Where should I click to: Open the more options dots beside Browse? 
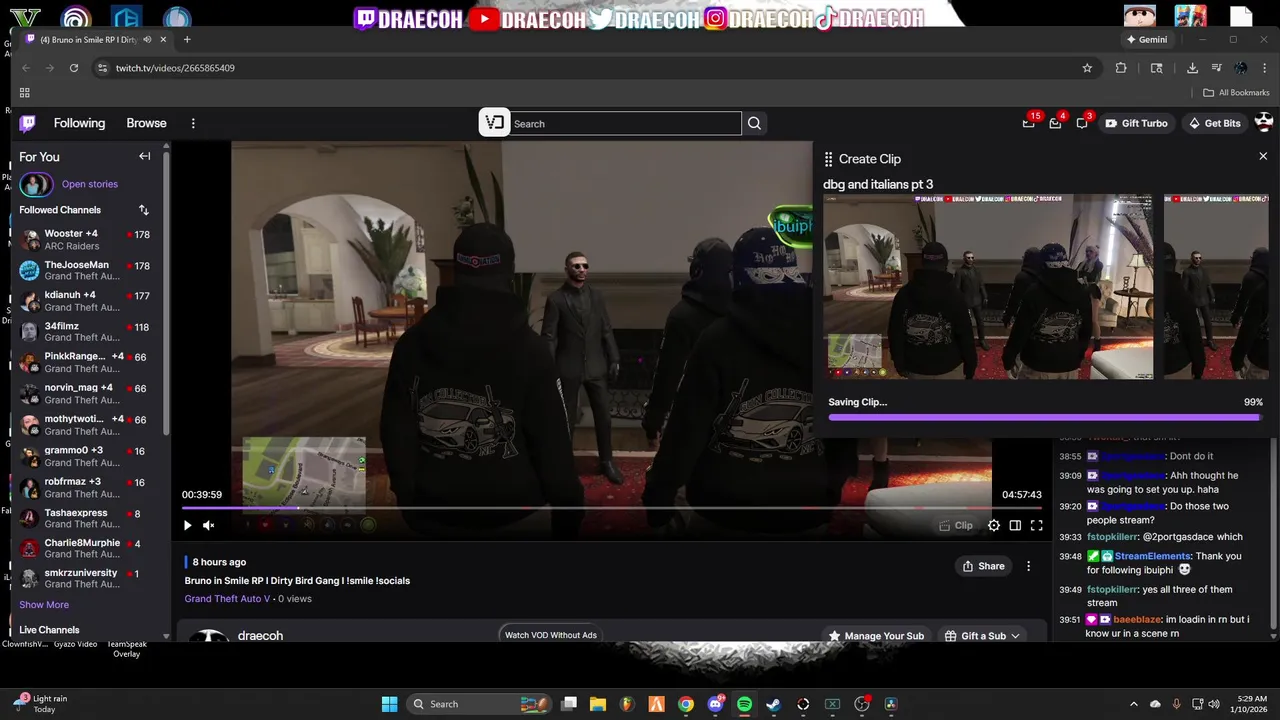[193, 123]
